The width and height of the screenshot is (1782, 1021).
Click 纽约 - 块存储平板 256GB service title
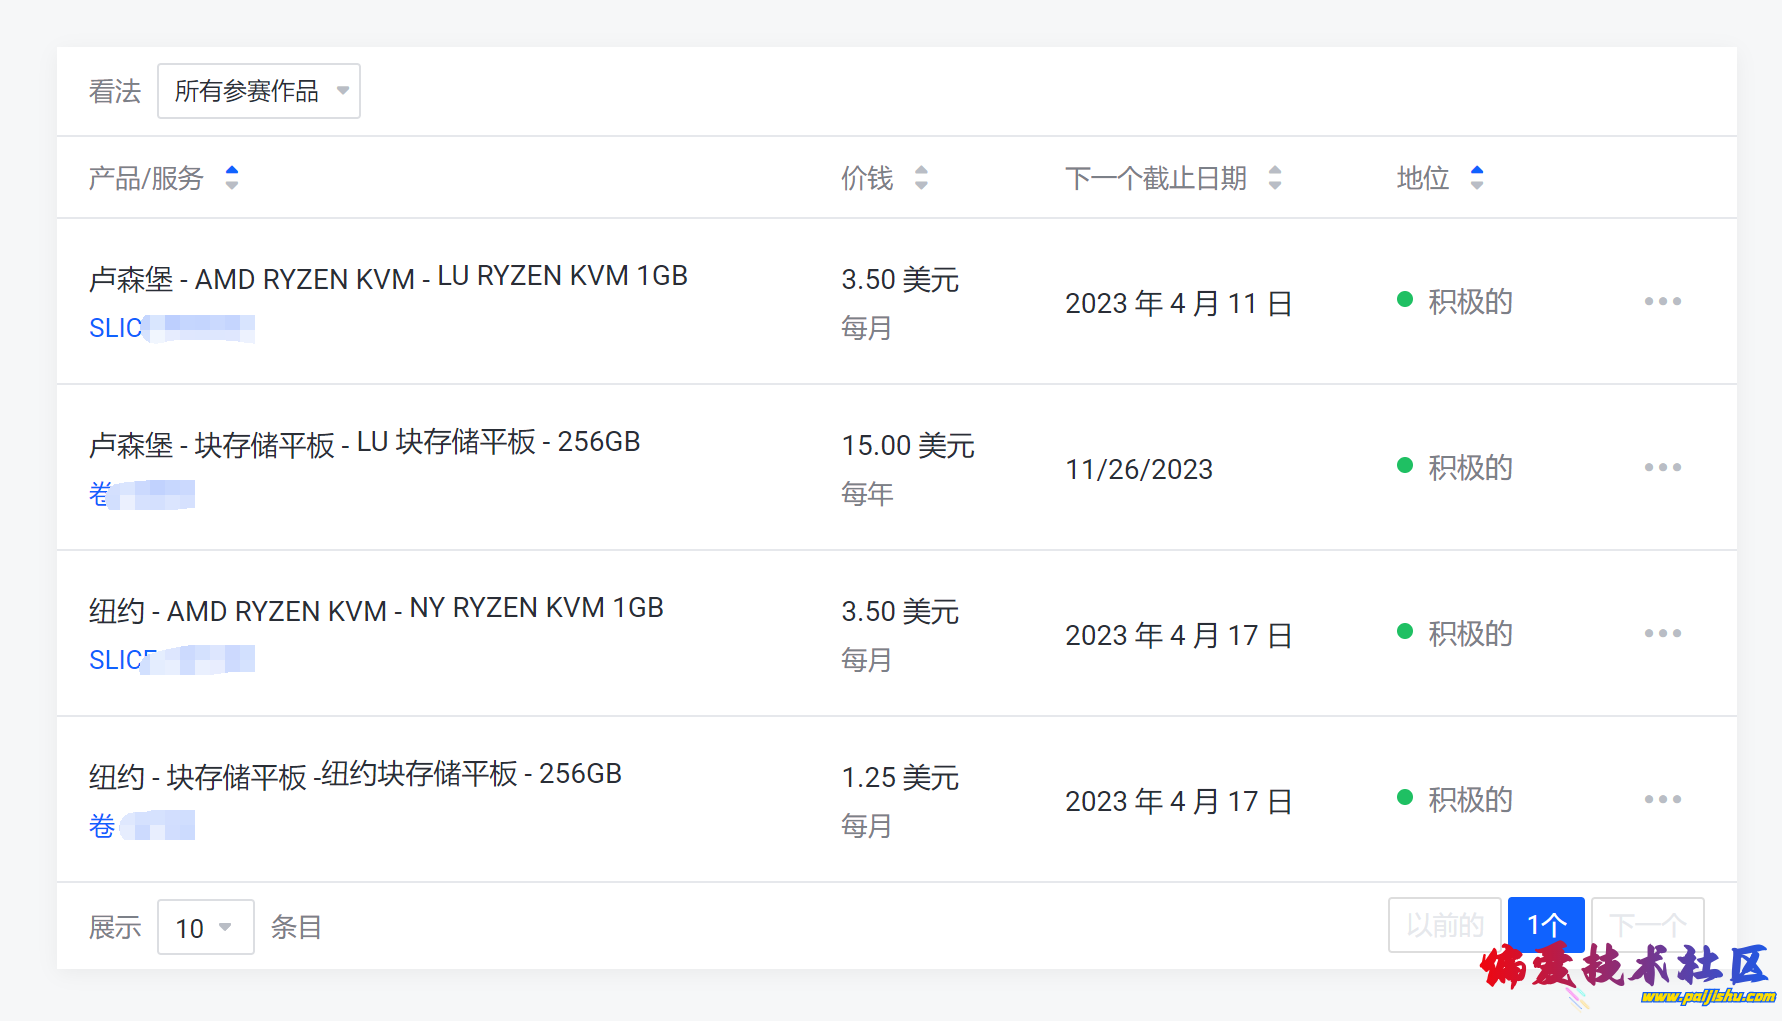tap(355, 775)
